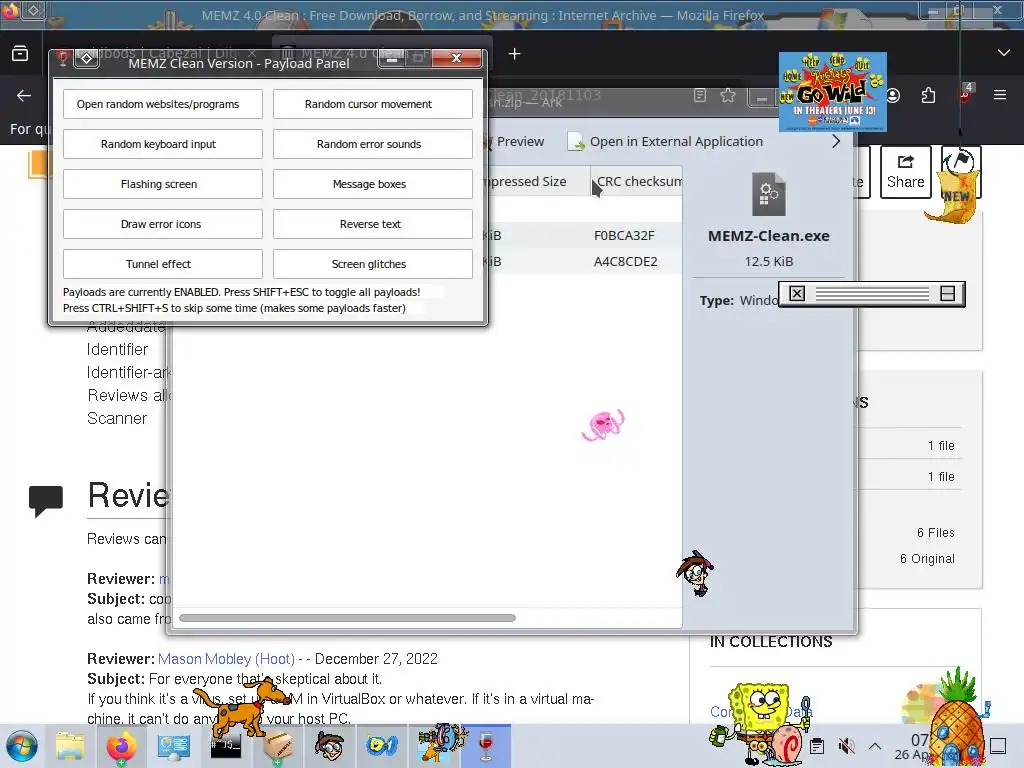Toggle the Random cursor movement payload
This screenshot has height=768, width=1024.
[372, 104]
